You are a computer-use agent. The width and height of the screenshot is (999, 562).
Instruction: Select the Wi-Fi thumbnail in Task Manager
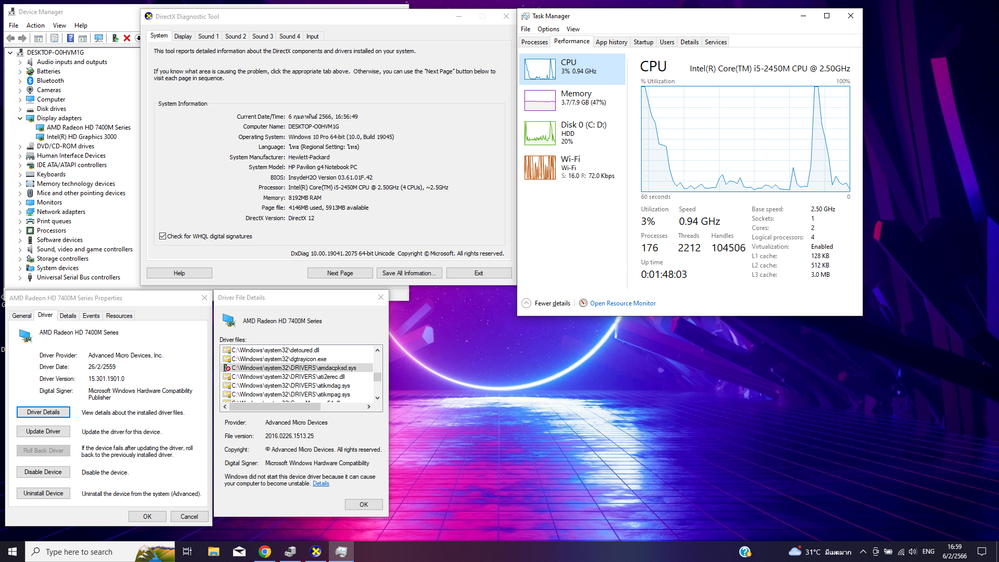(540, 168)
